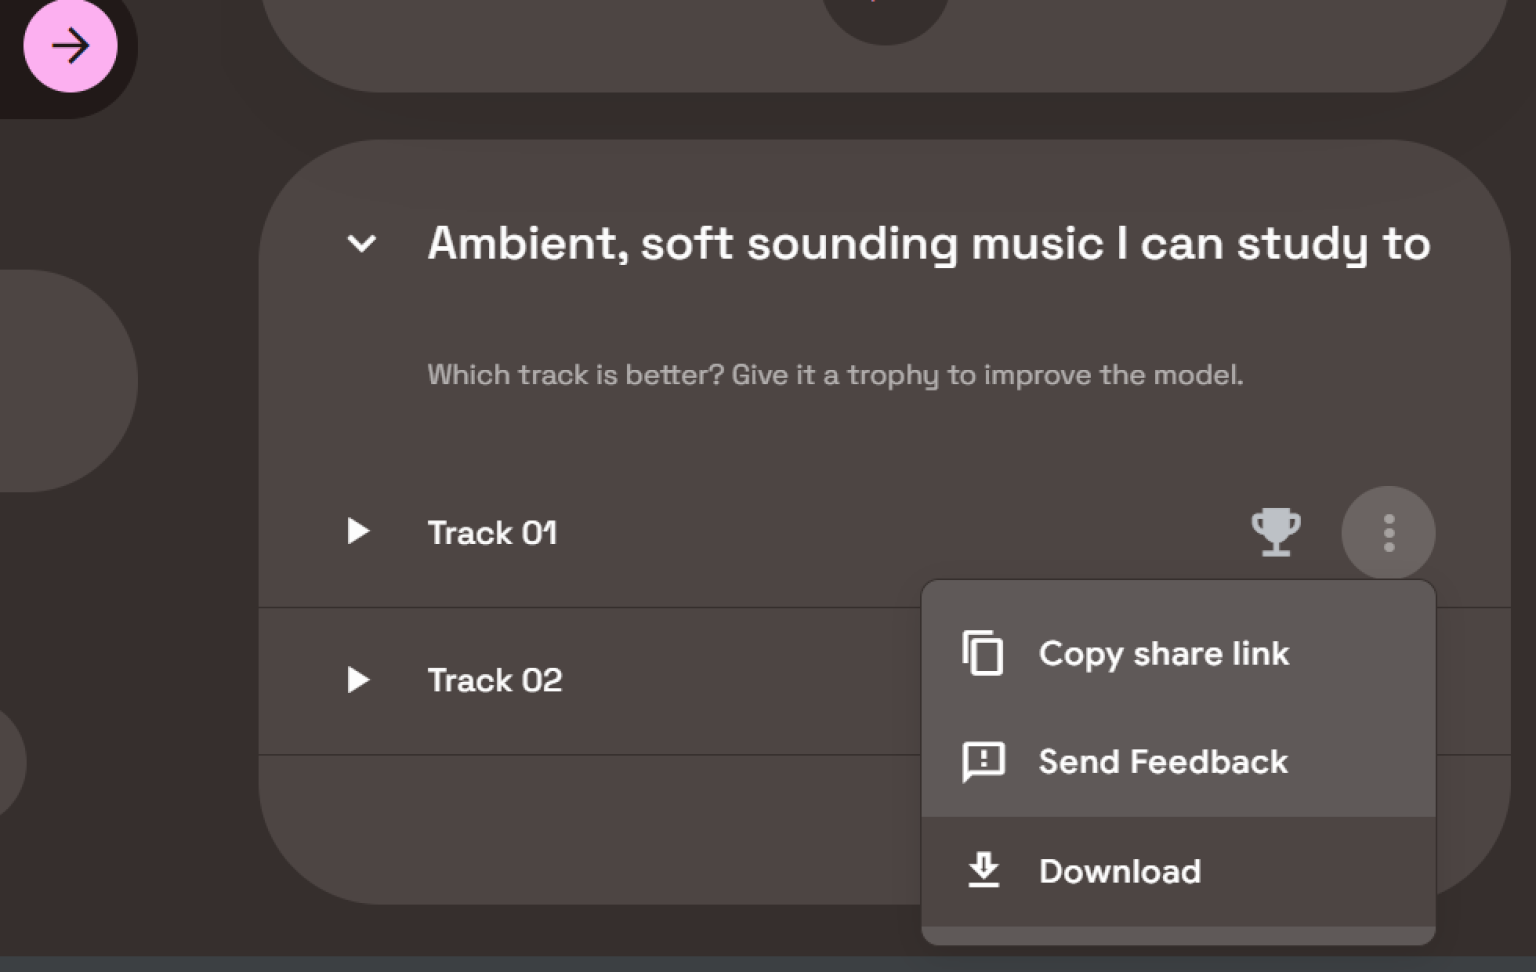This screenshot has height=972, width=1536.
Task: Open the three-dot overflow menu for Track 01
Action: (1388, 532)
